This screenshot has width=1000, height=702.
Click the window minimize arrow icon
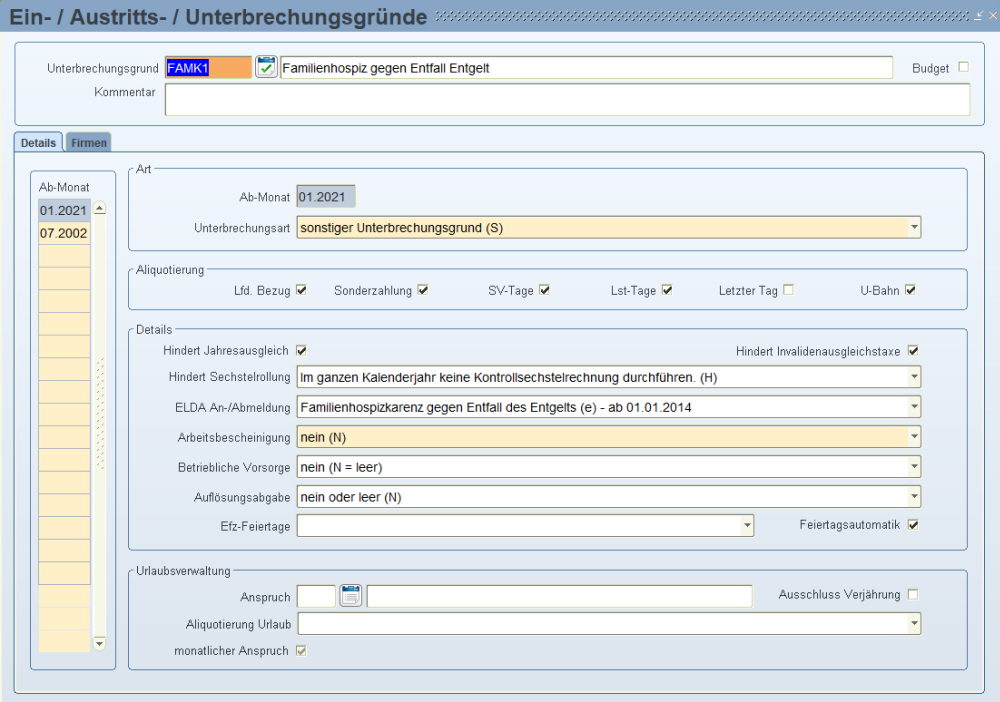[x=978, y=16]
